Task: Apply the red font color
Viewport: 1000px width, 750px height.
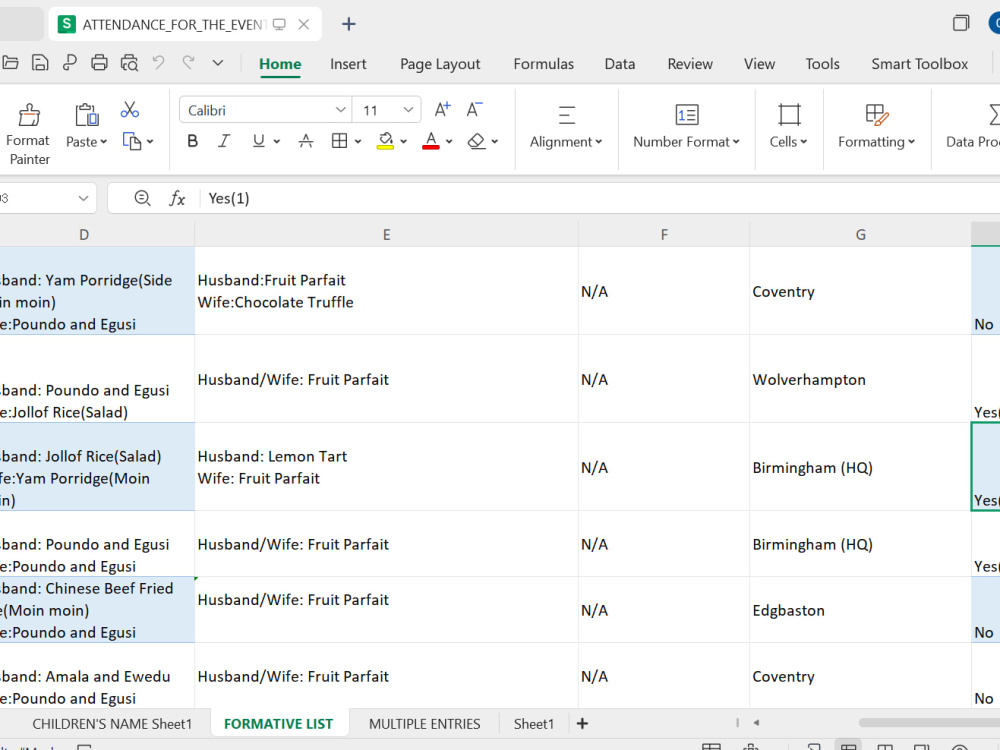Action: tap(431, 141)
